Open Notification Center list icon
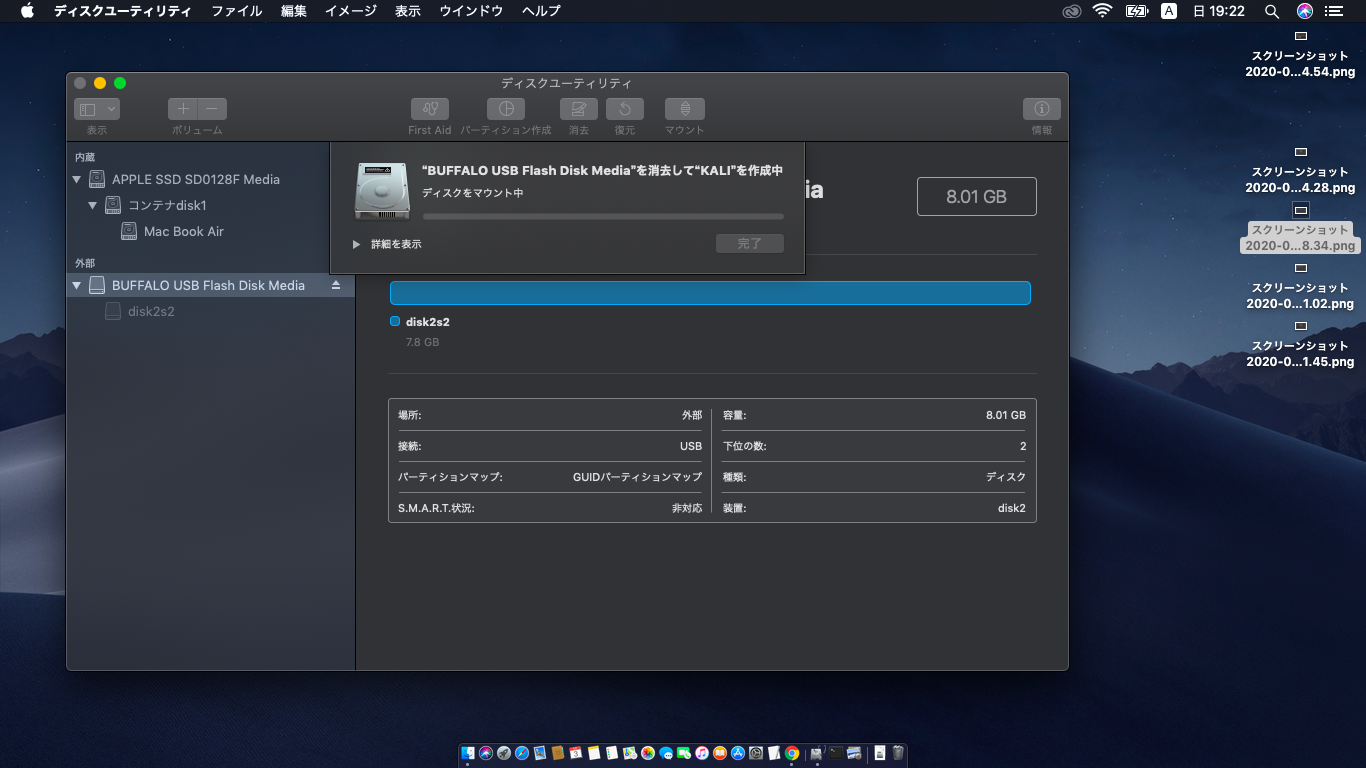 (1334, 11)
